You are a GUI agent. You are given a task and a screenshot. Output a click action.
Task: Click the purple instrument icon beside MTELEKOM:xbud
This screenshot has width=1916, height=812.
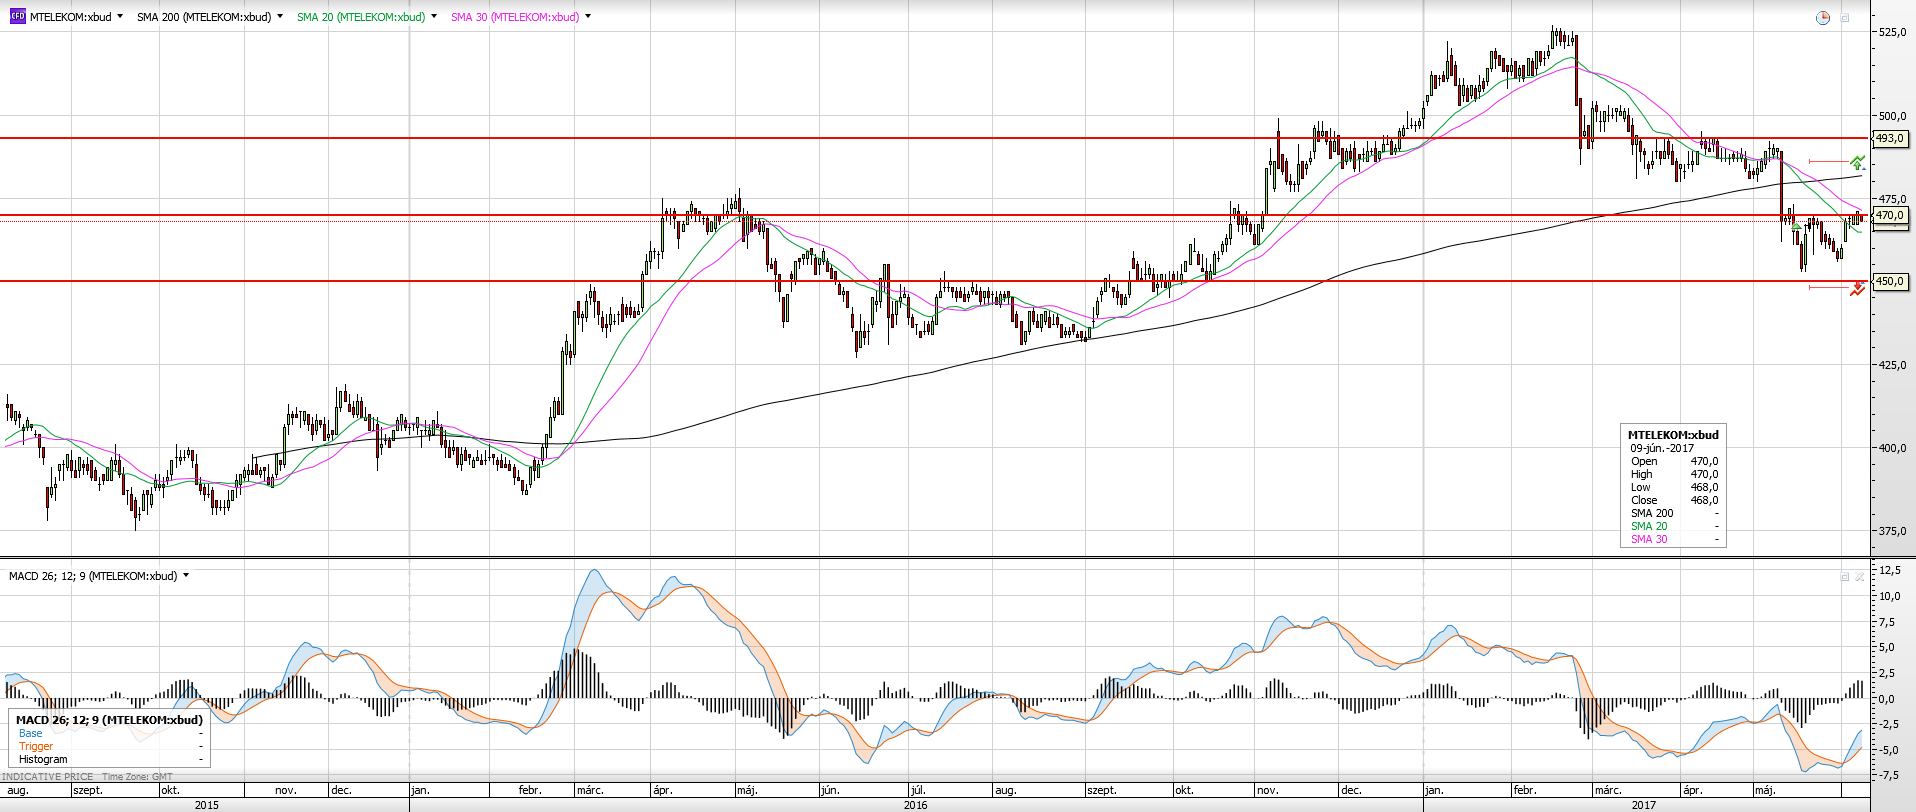point(17,17)
